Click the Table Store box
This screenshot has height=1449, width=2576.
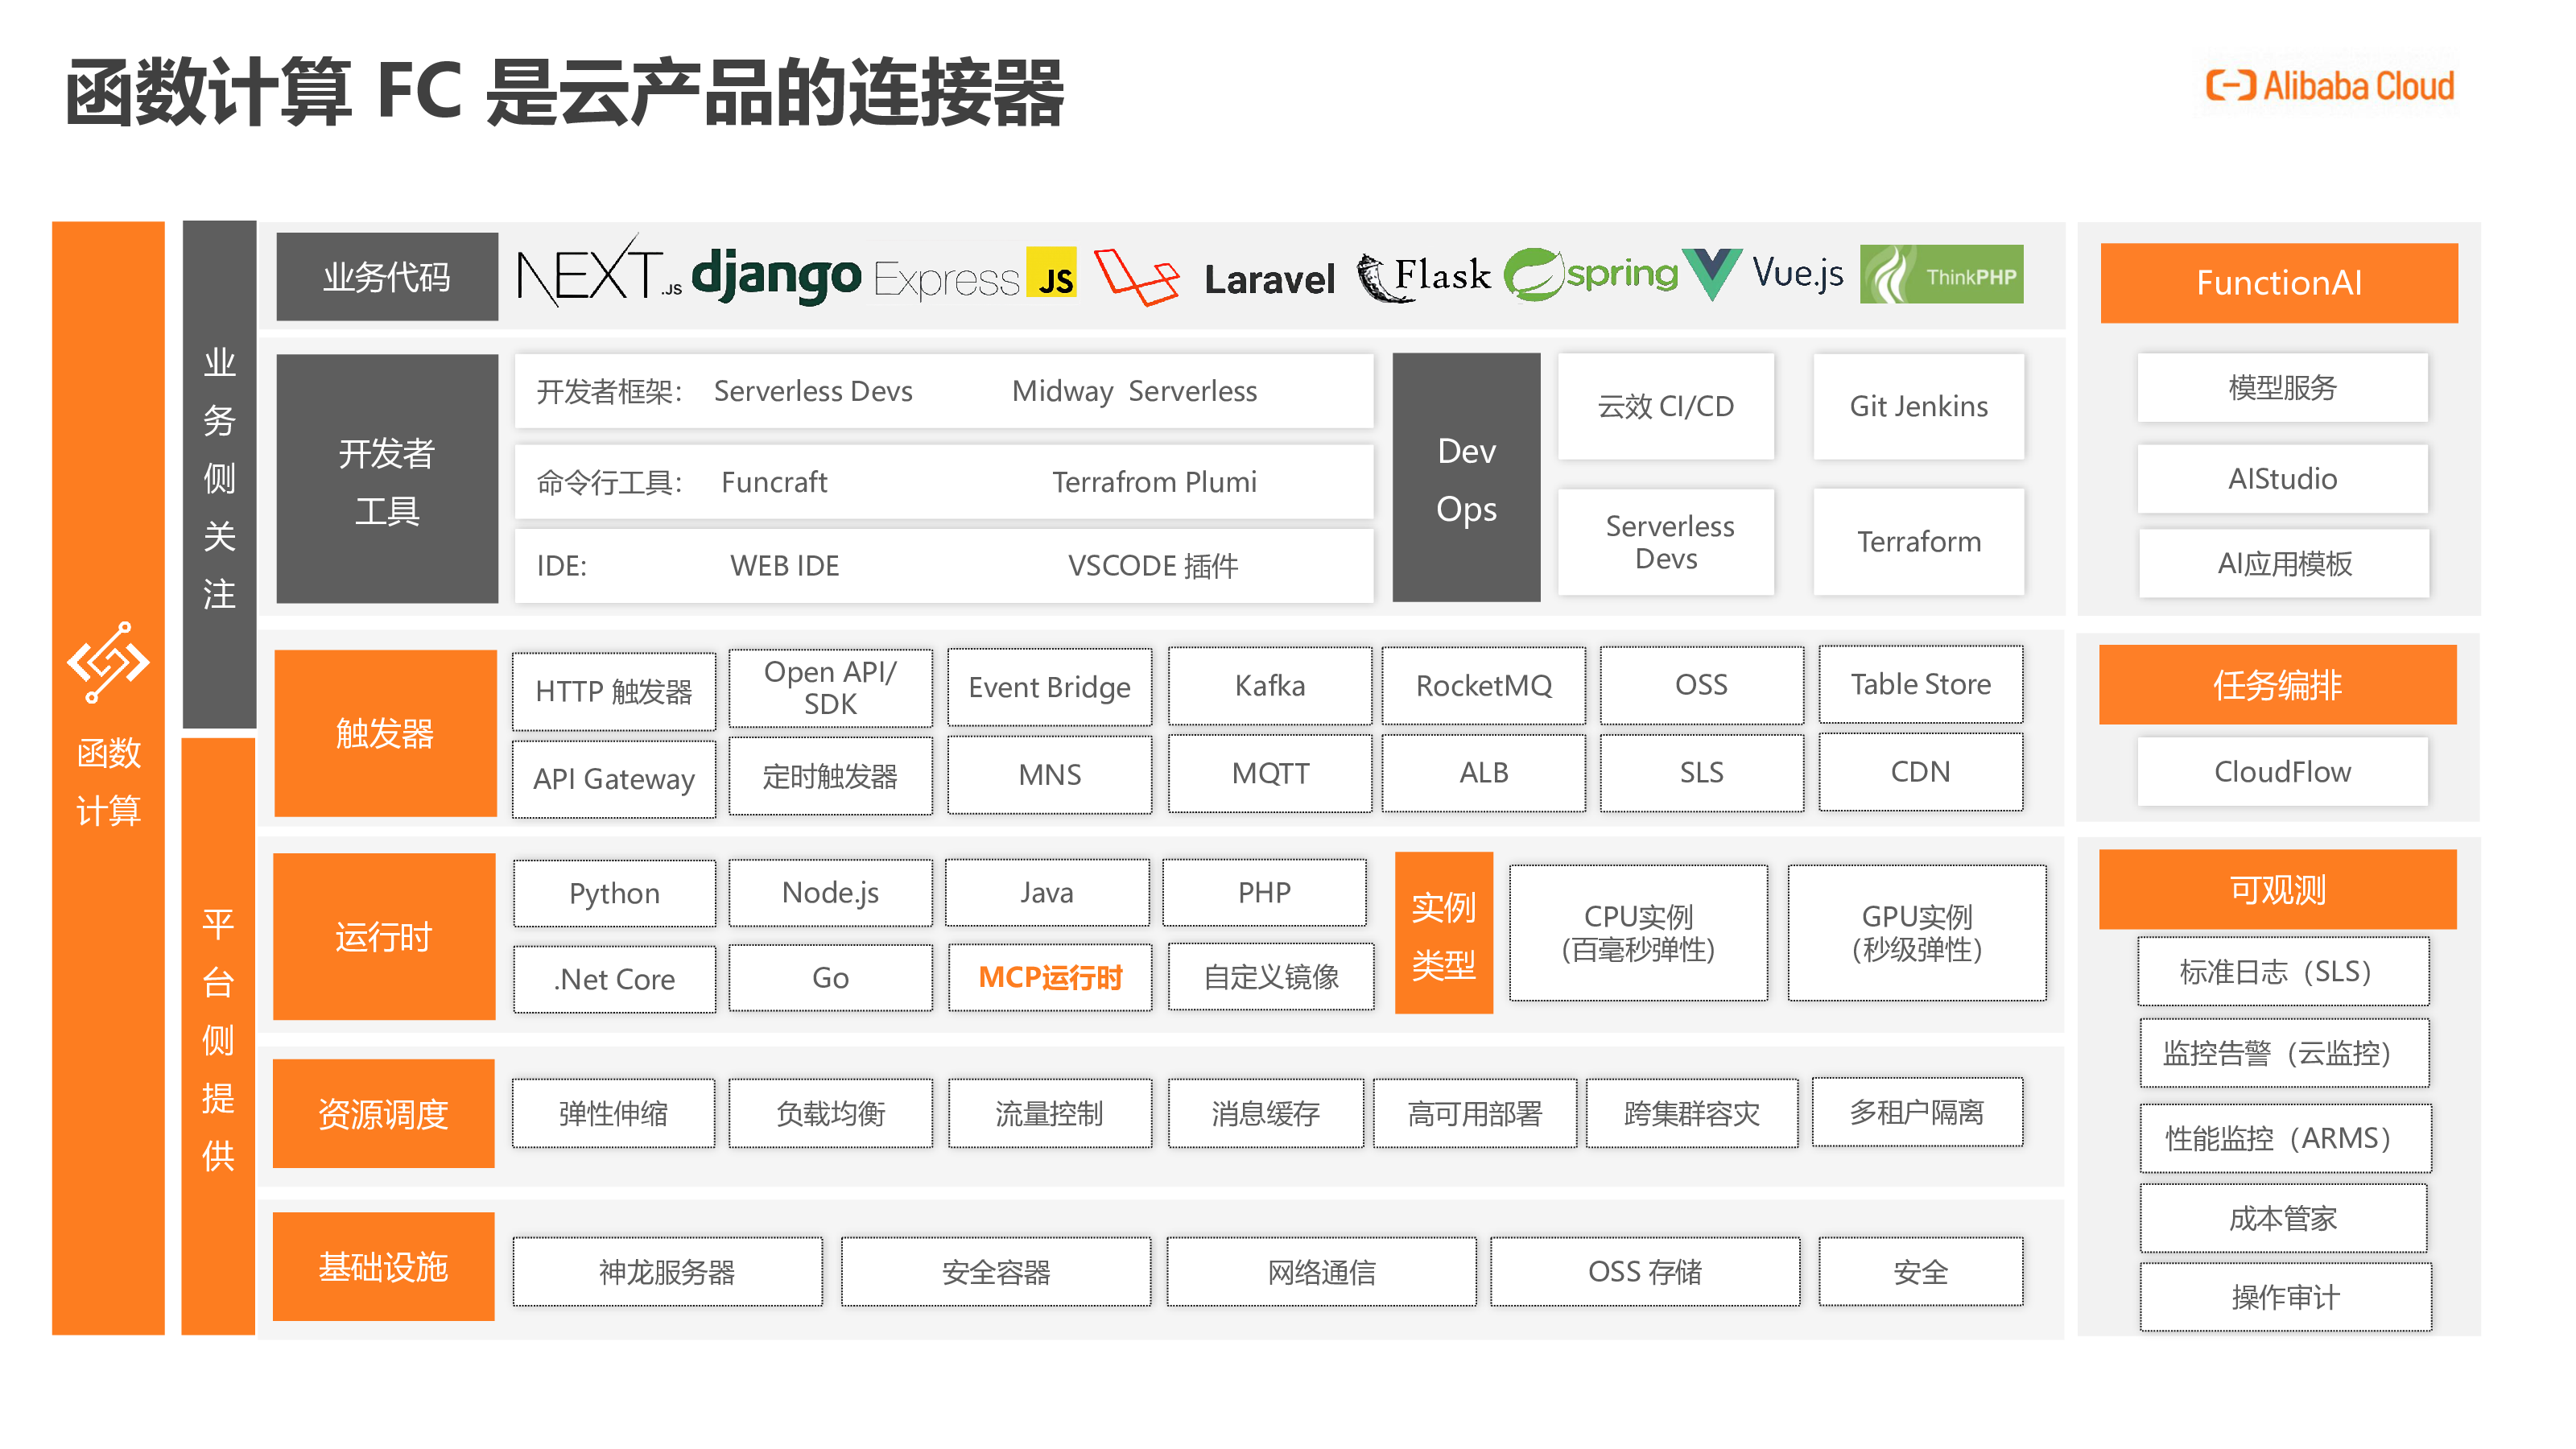1920,684
